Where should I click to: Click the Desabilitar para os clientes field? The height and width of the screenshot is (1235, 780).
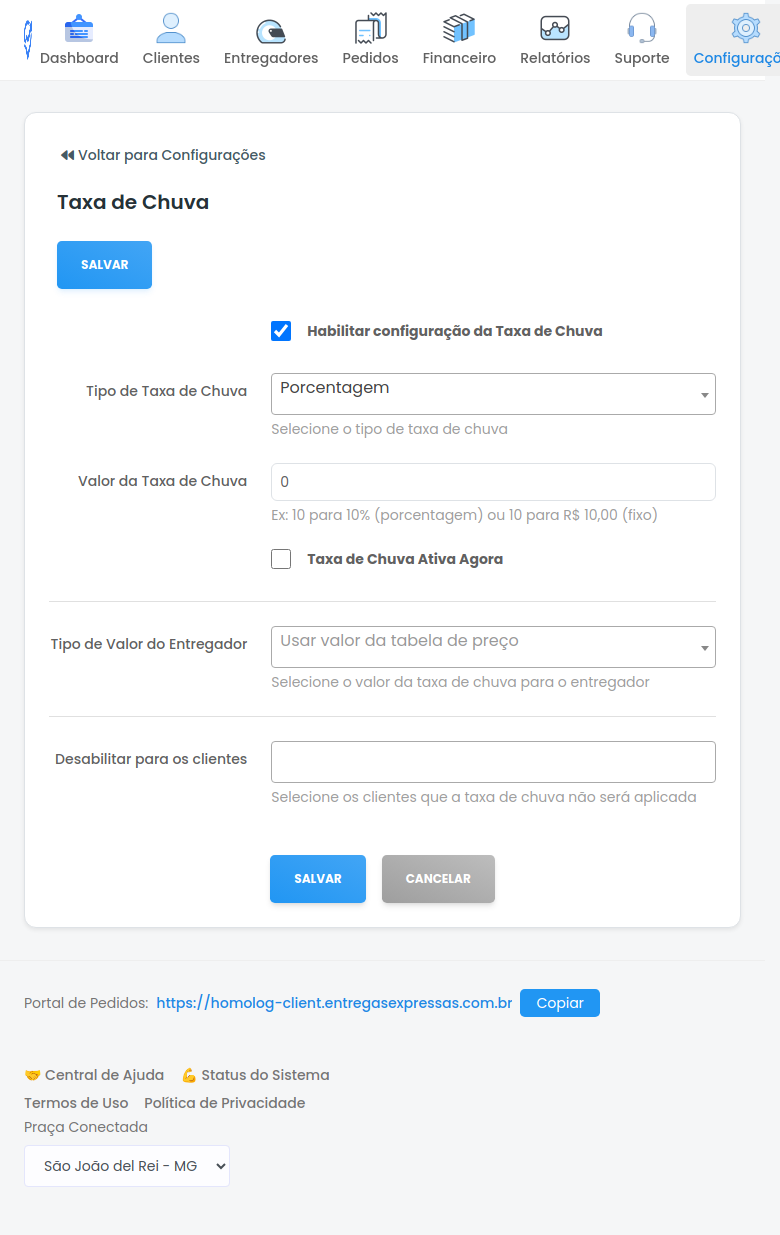(493, 762)
